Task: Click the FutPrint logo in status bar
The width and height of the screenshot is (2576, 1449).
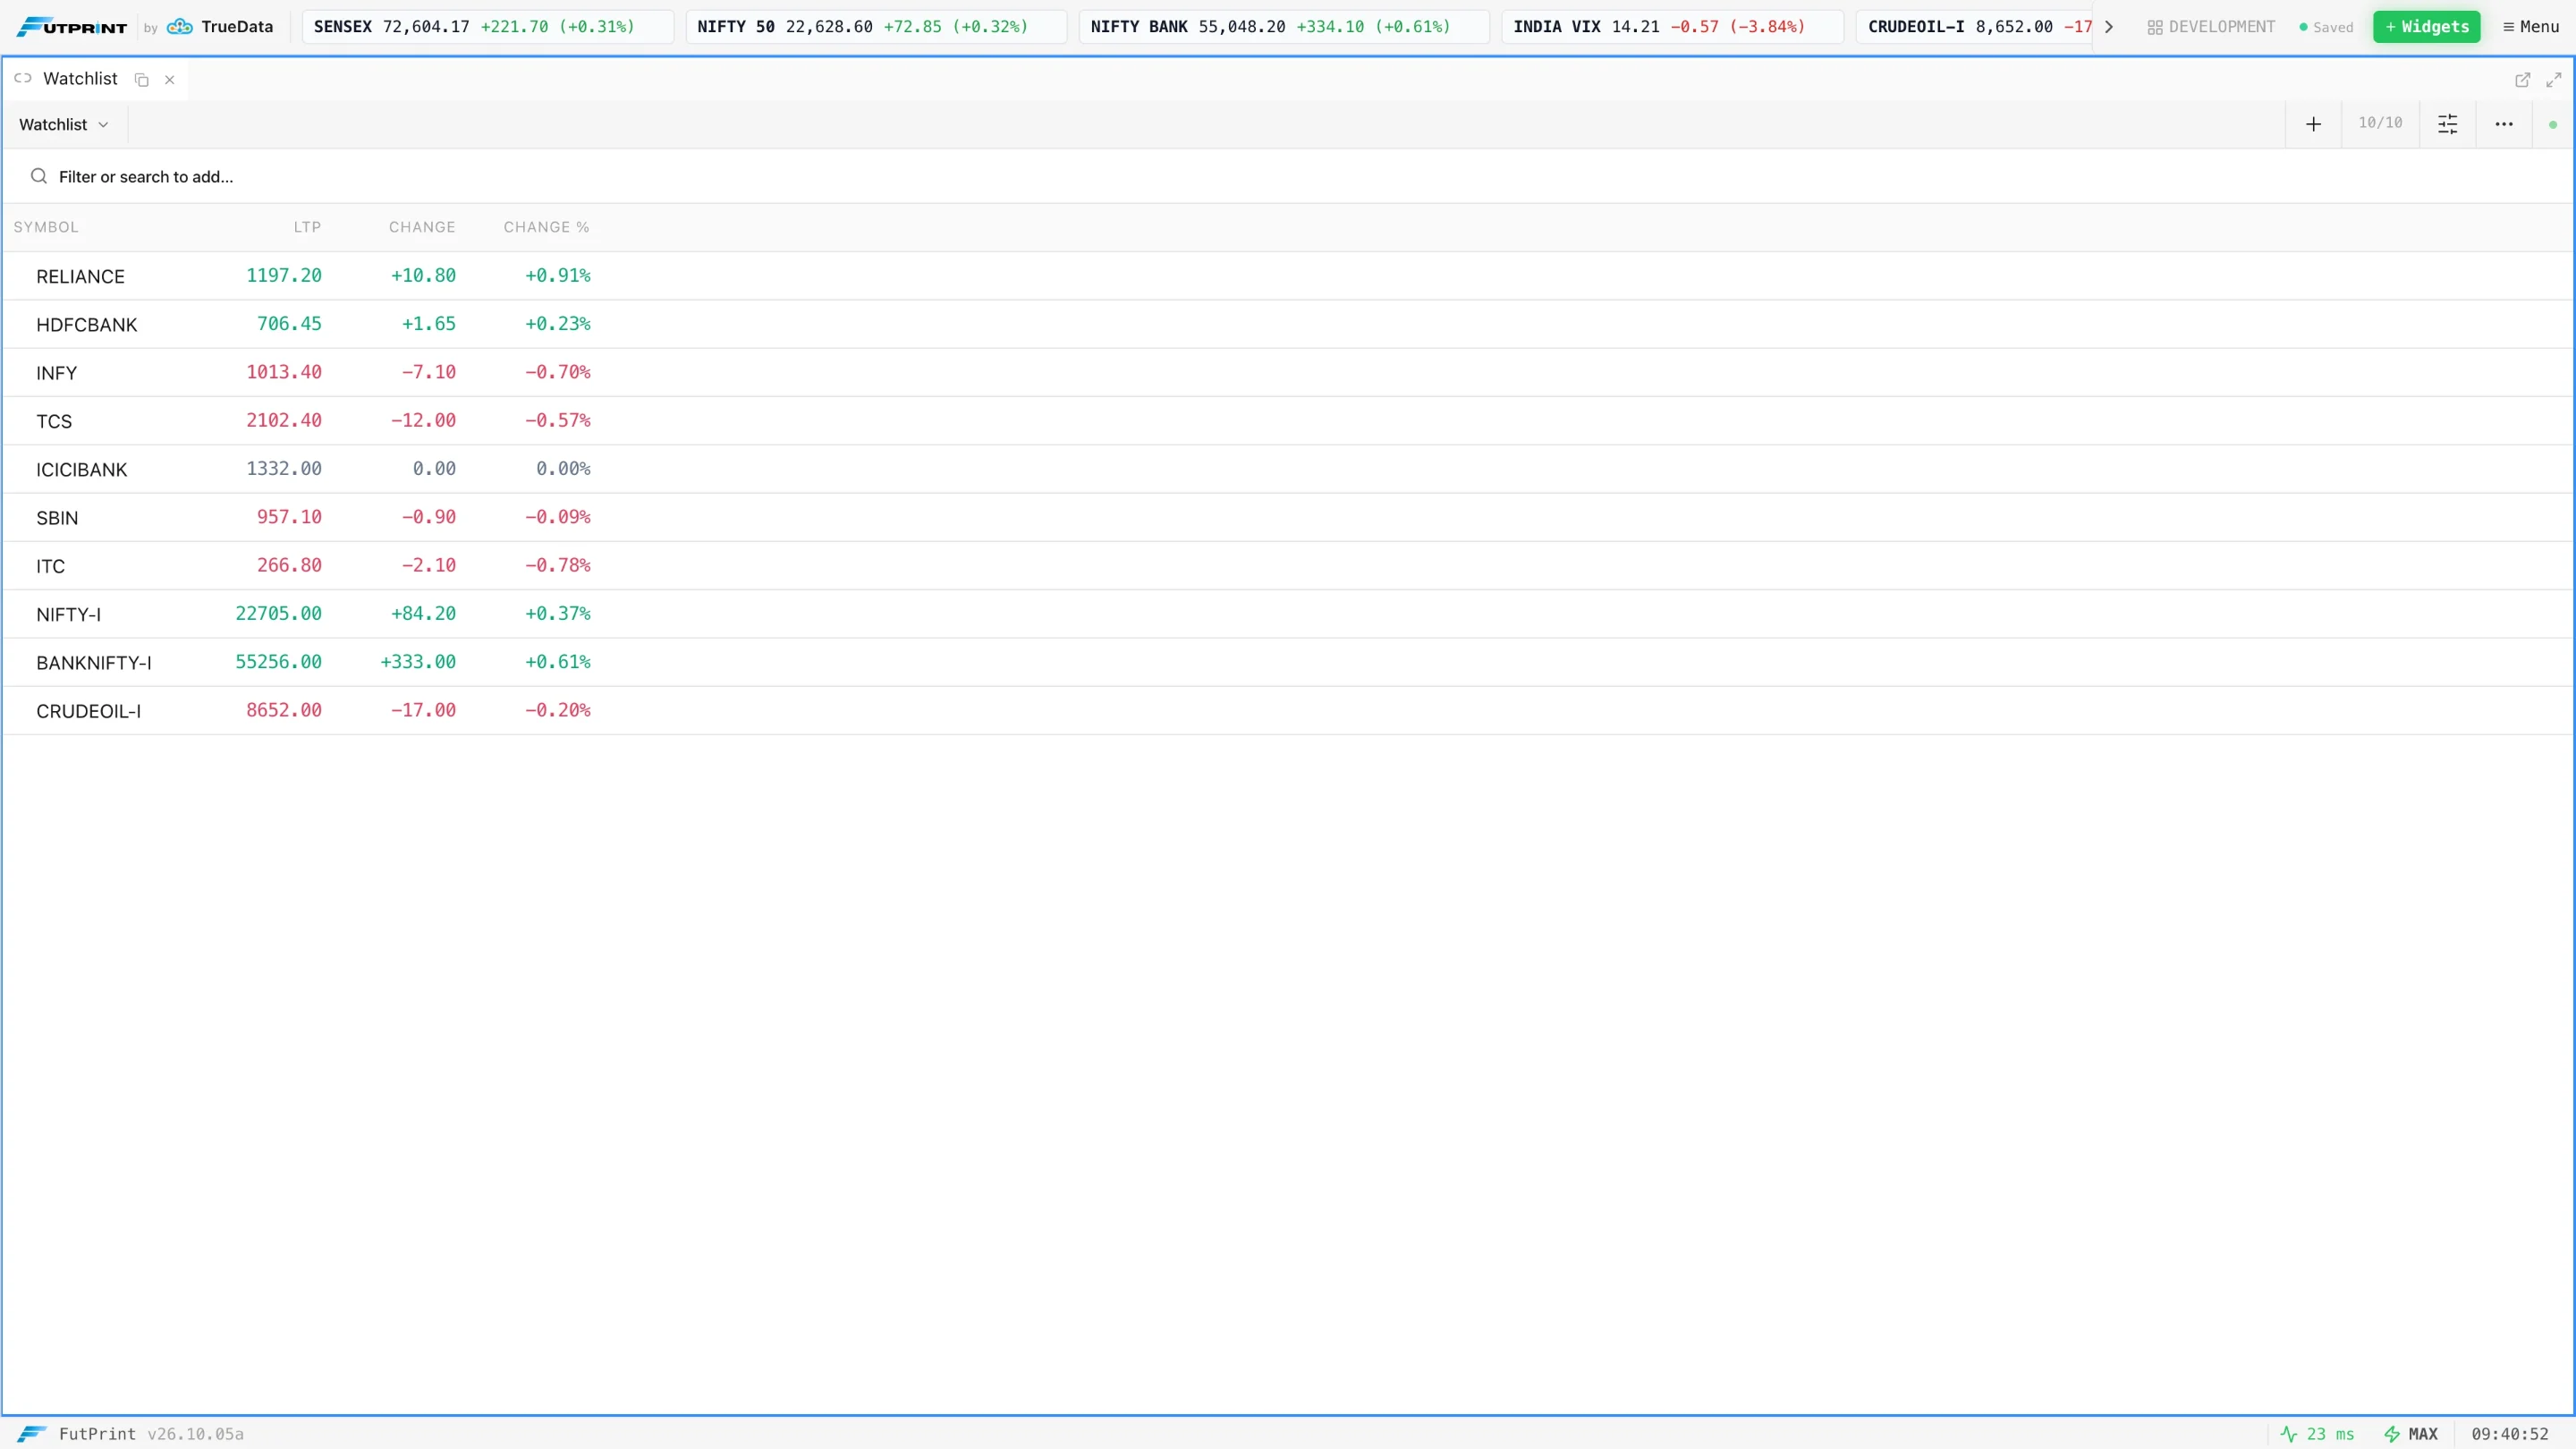Action: pyautogui.click(x=33, y=1433)
